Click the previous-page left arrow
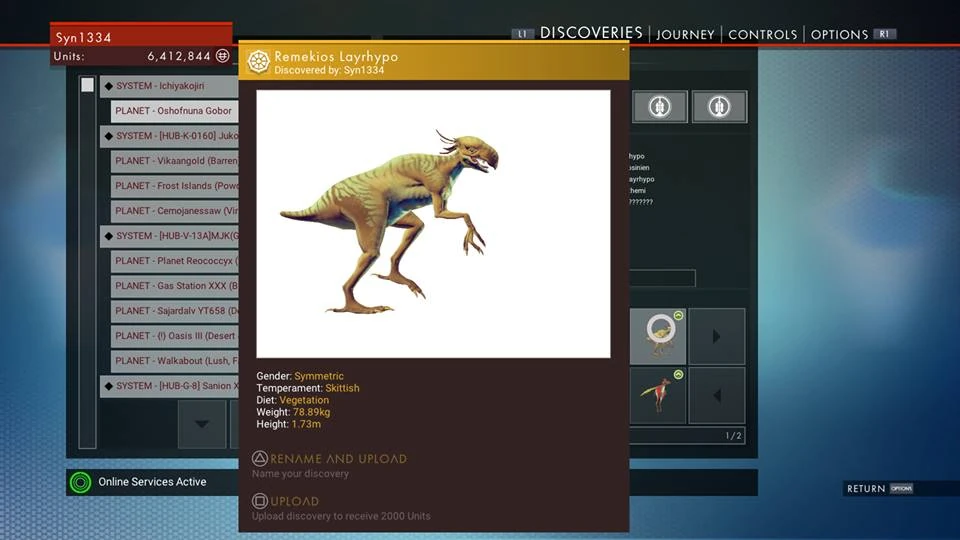The height and width of the screenshot is (540, 960). [x=716, y=396]
